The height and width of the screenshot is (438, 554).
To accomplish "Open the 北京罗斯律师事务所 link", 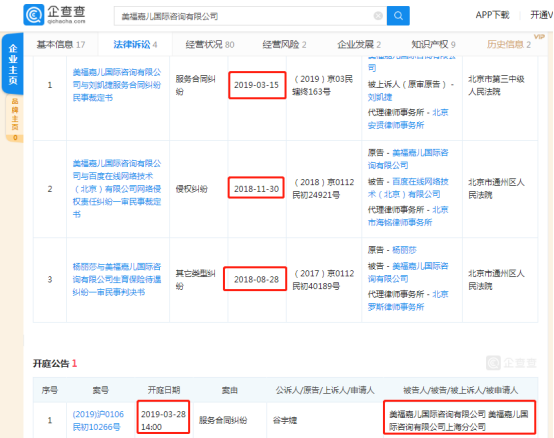I will tap(408, 301).
